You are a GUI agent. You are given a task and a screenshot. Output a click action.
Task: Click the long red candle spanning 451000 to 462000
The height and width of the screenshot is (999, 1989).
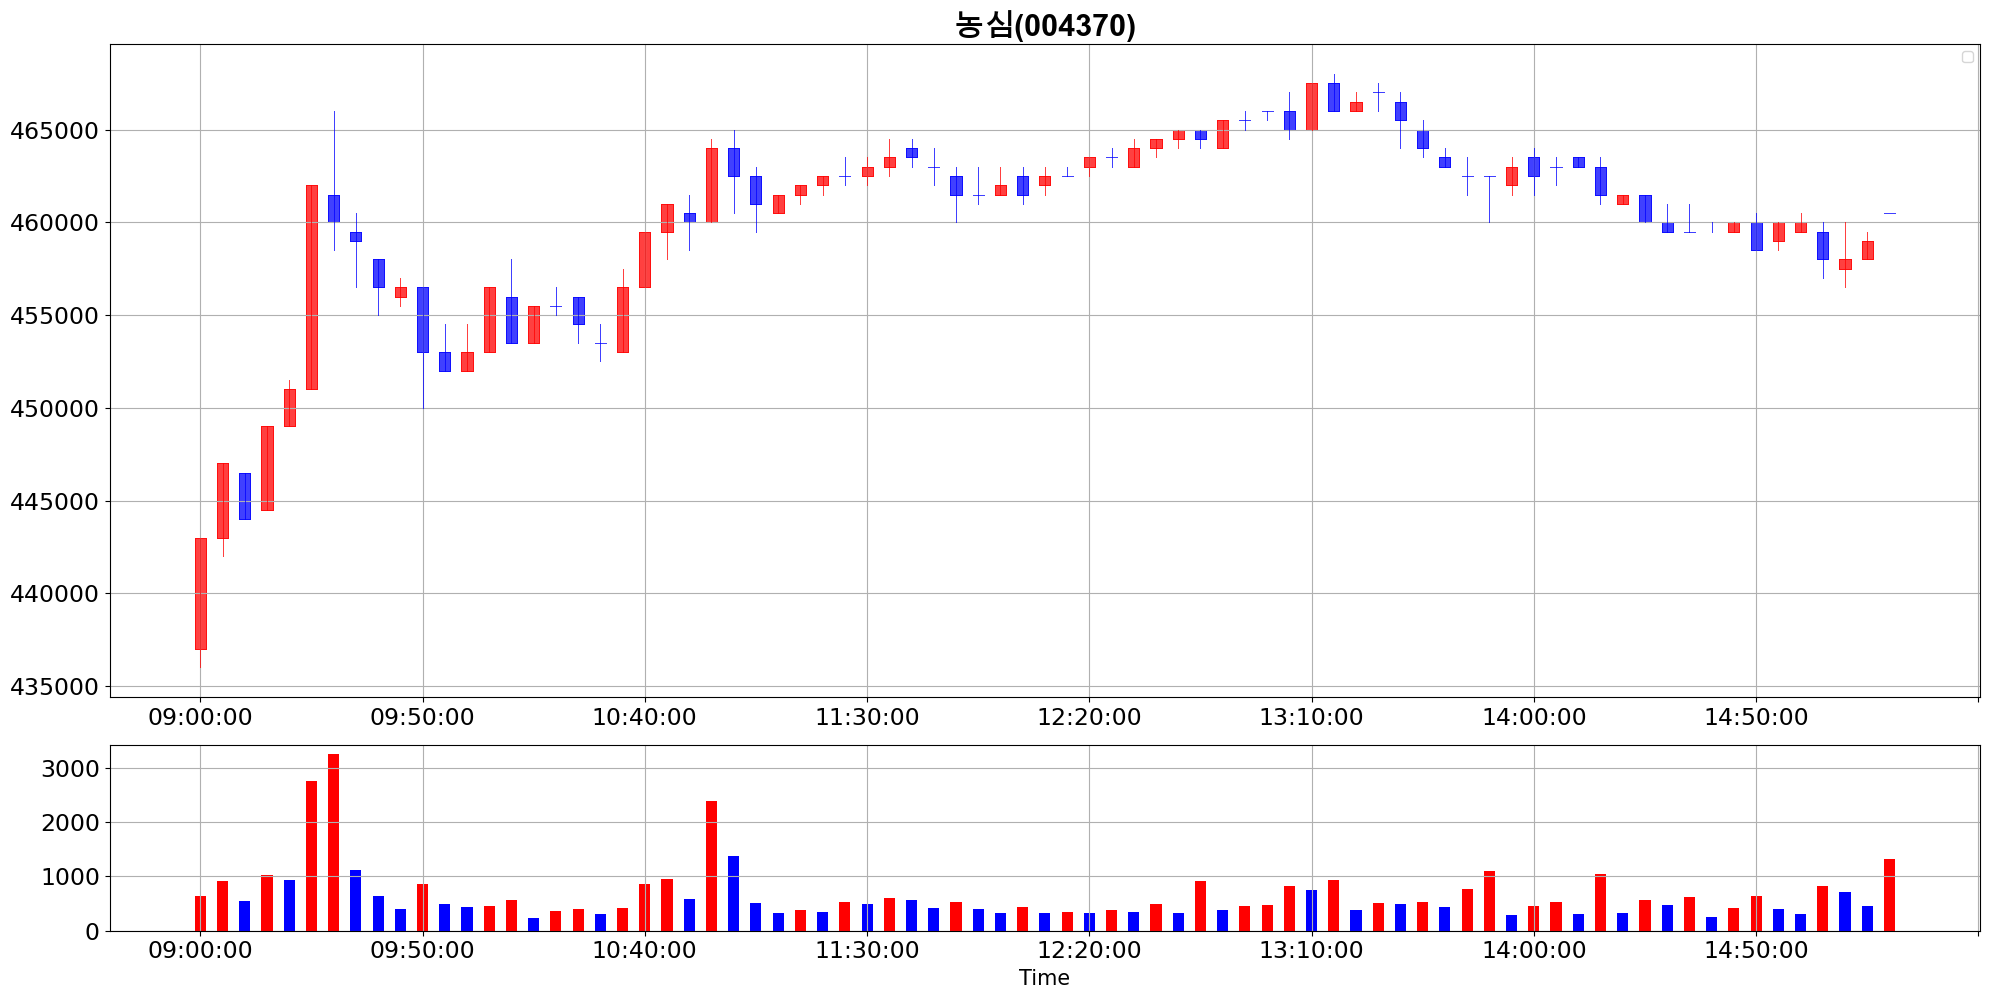[x=311, y=287]
